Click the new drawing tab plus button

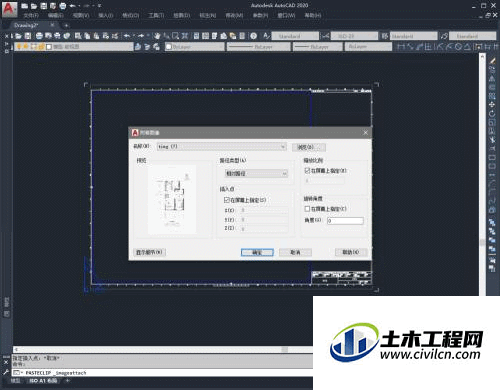point(66,25)
